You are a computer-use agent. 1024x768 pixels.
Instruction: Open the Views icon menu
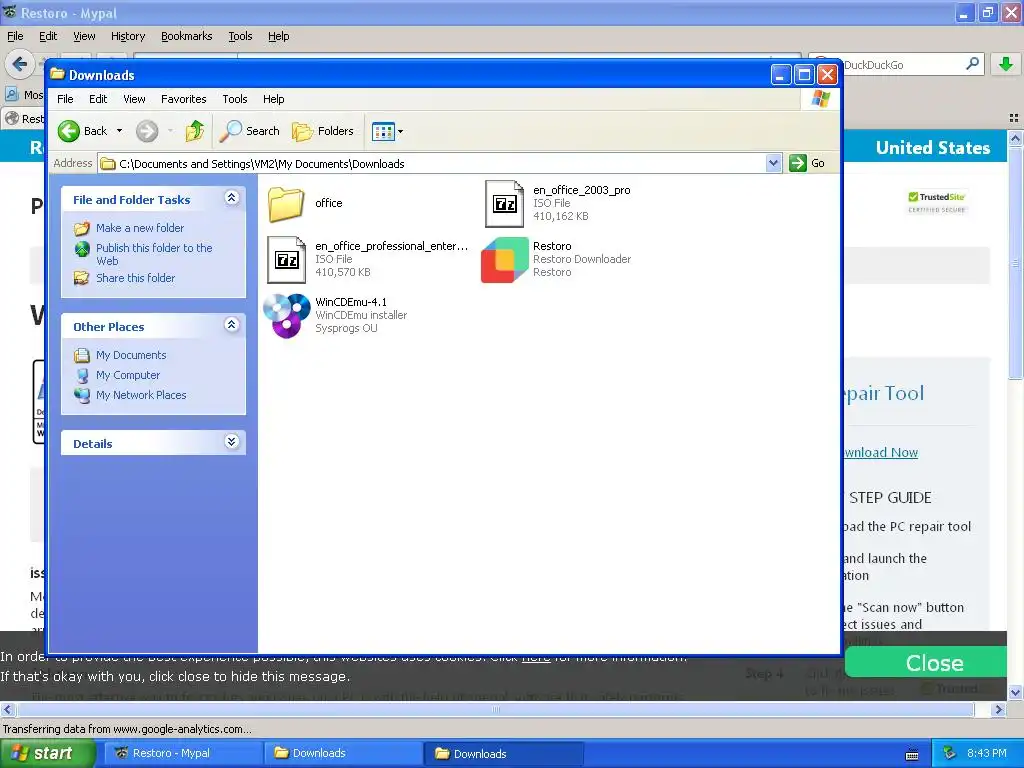click(383, 131)
